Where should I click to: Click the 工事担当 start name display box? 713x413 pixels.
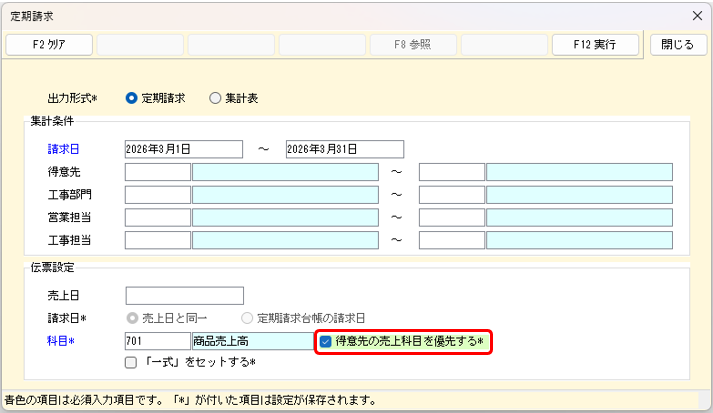[x=286, y=240]
